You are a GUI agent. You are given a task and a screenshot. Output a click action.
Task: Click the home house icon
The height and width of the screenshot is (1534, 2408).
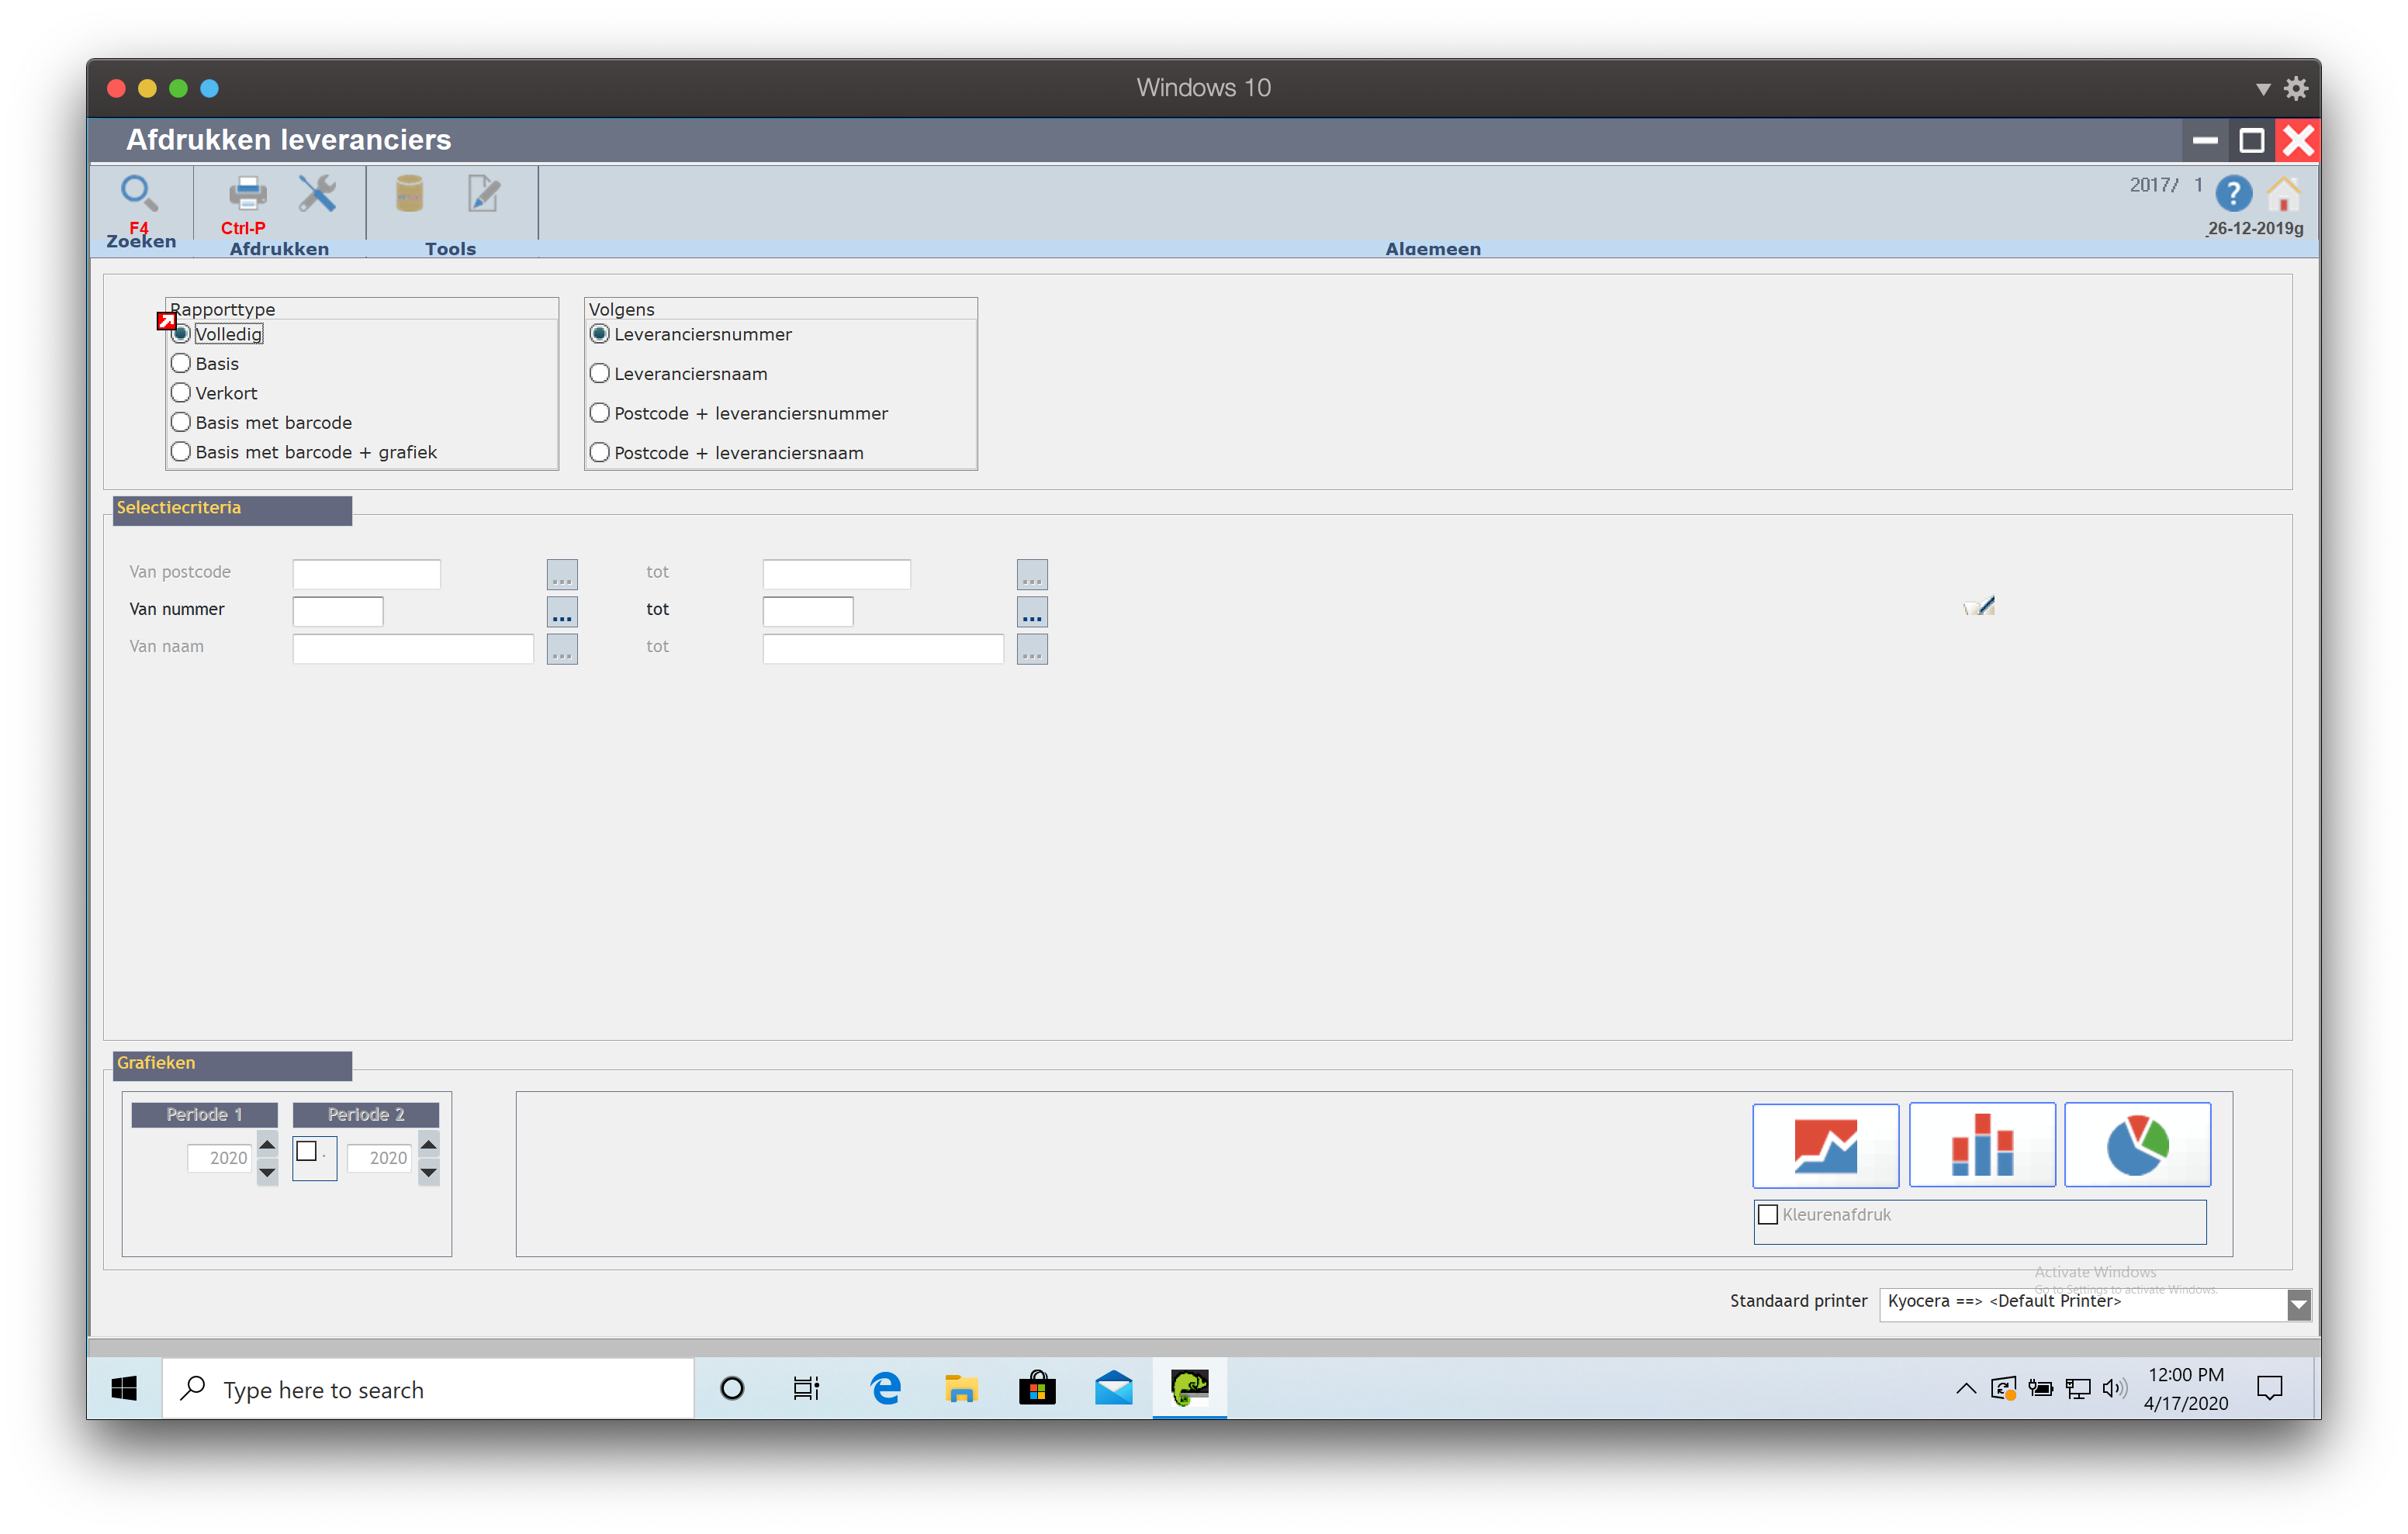pos(2283,193)
